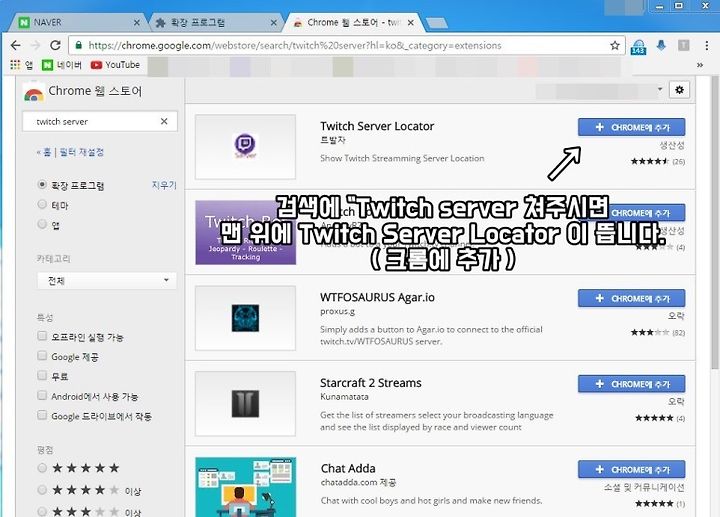
Task: Close the Chrome 웹 스토어 tab
Action: (411, 22)
